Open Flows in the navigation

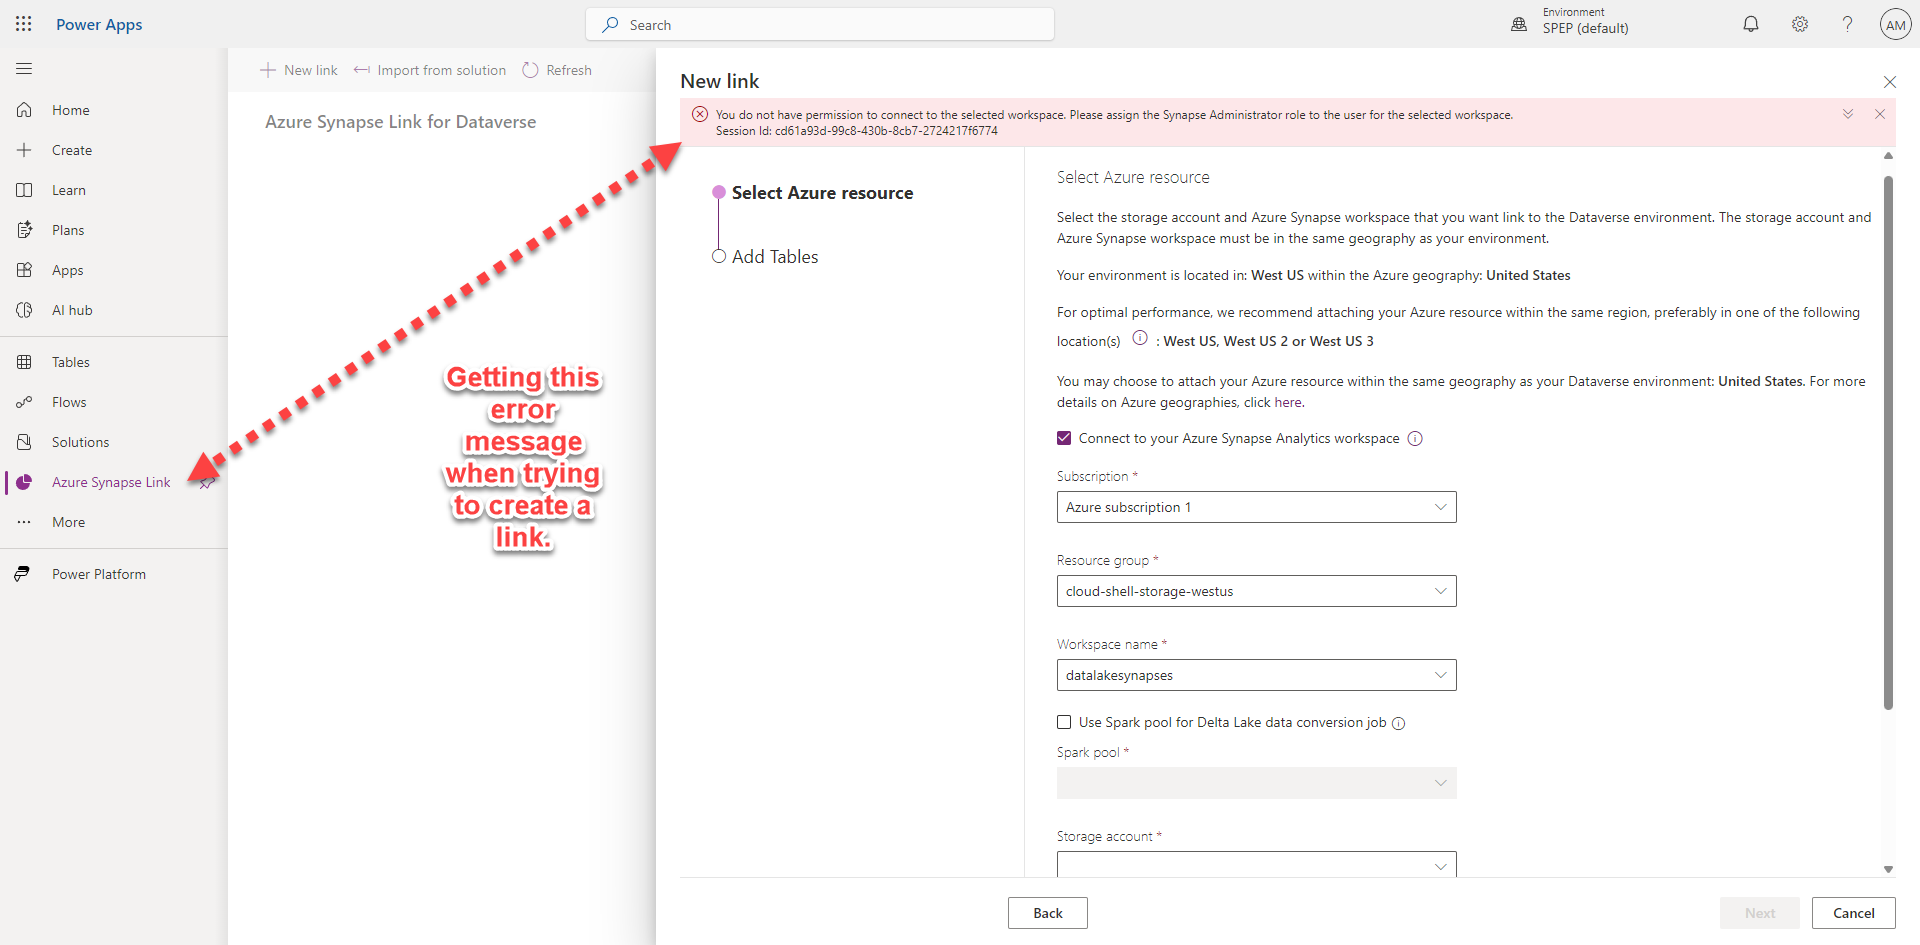[69, 402]
